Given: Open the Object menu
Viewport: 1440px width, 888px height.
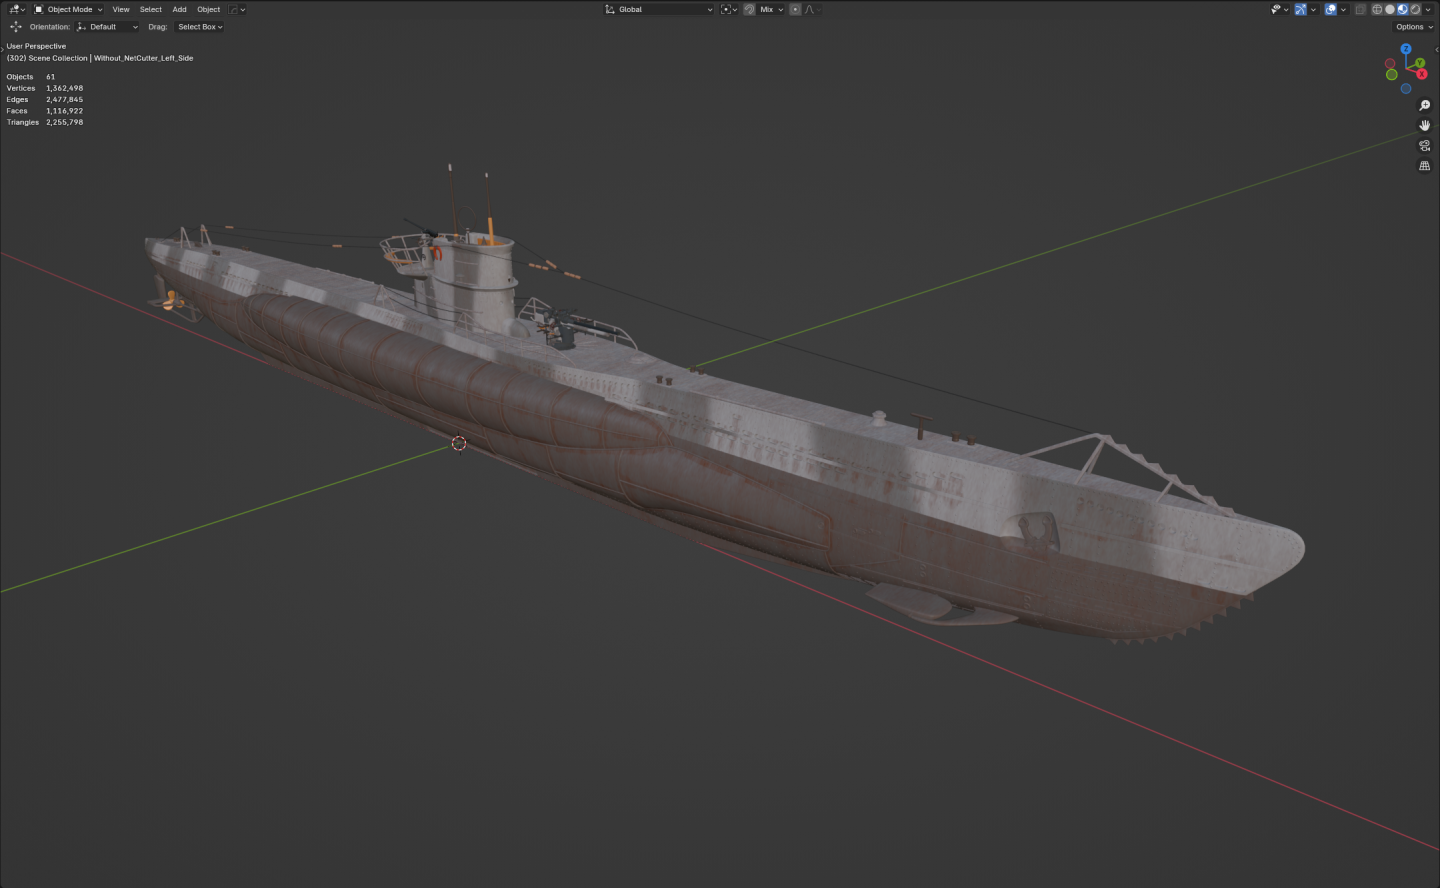Looking at the screenshot, I should pyautogui.click(x=208, y=9).
